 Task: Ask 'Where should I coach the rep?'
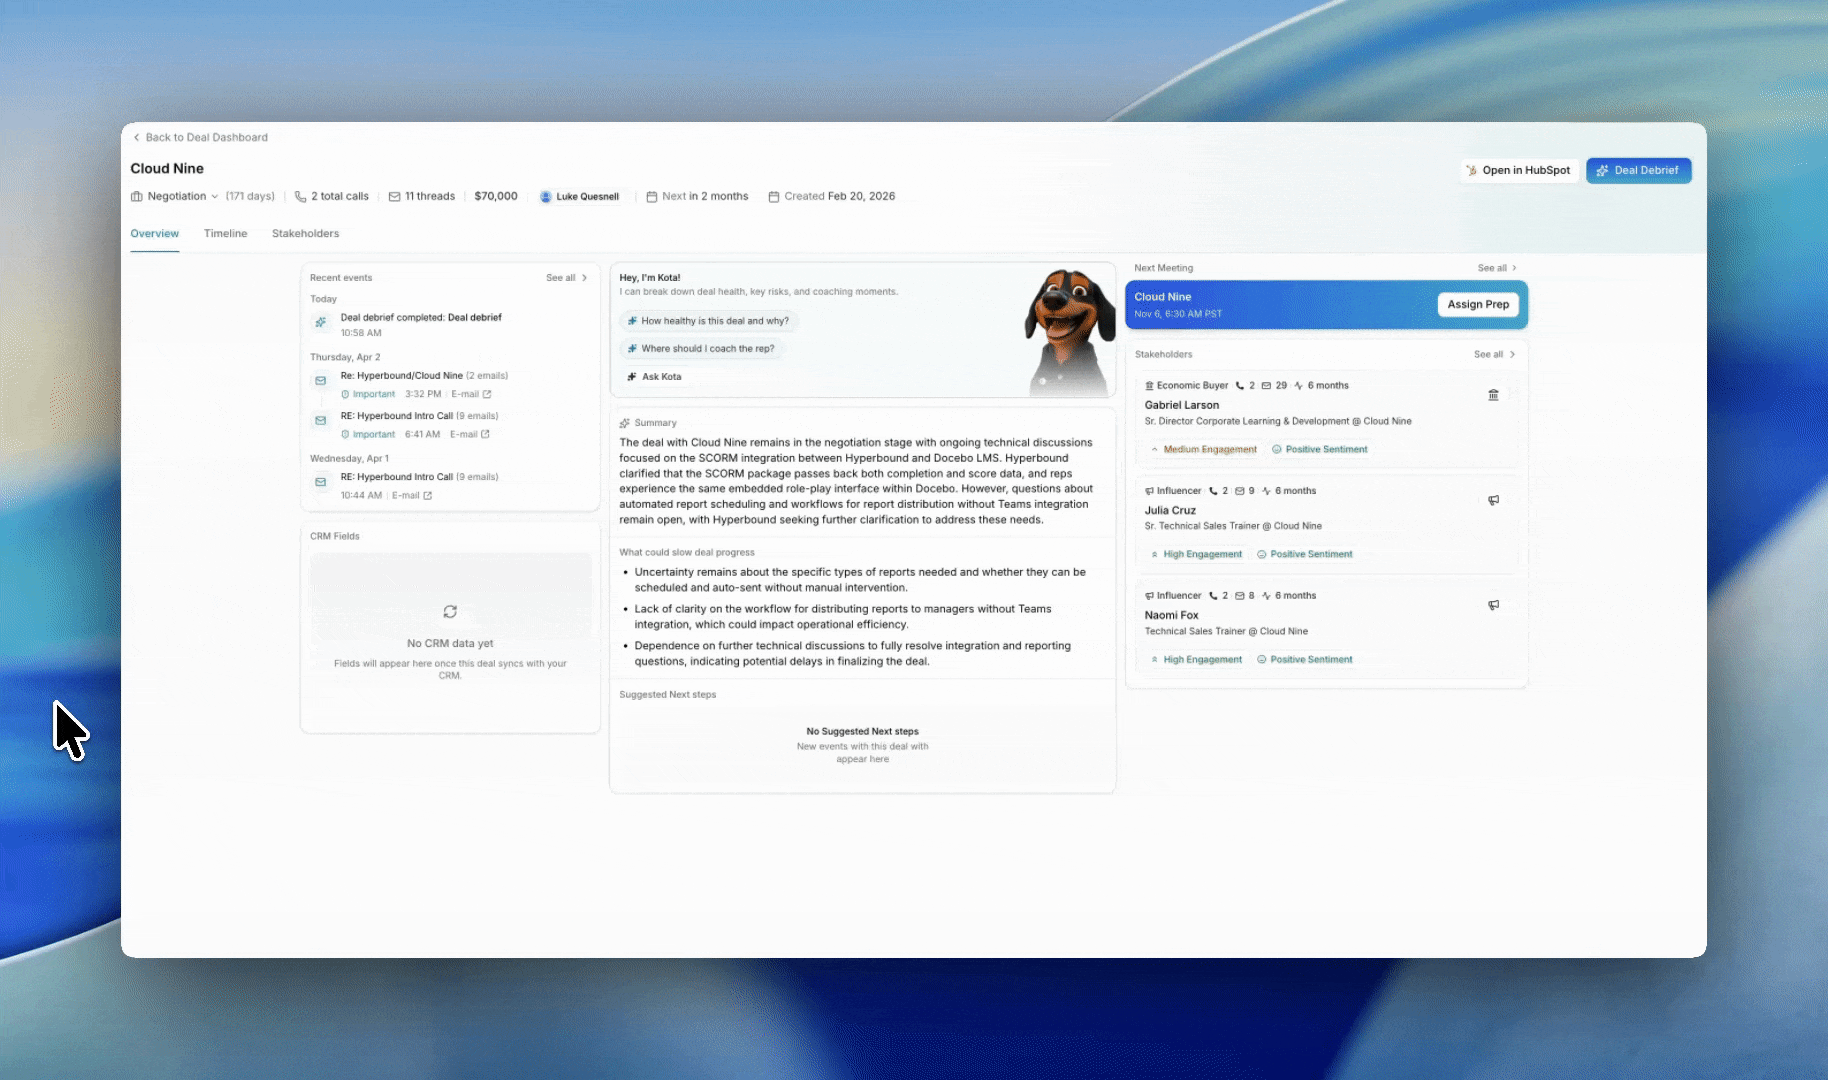click(701, 349)
